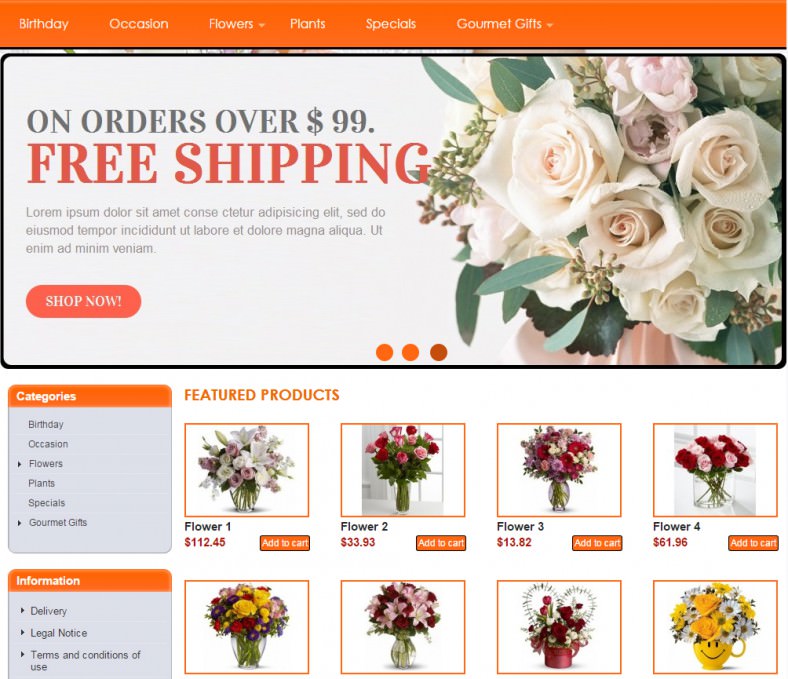Open the Flower 2 product image
This screenshot has height=679, width=788.
pyautogui.click(x=403, y=470)
